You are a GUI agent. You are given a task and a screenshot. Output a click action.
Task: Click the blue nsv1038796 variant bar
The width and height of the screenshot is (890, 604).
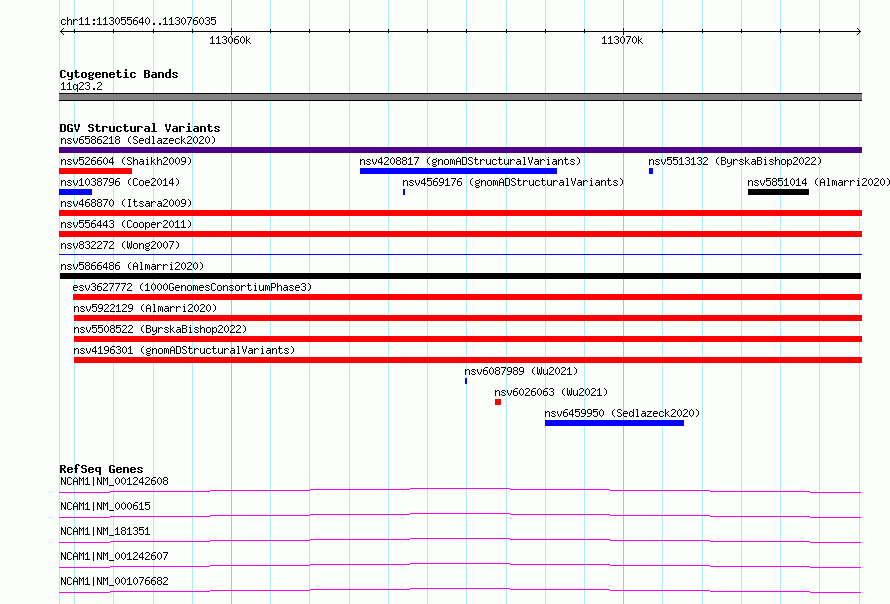pyautogui.click(x=75, y=192)
